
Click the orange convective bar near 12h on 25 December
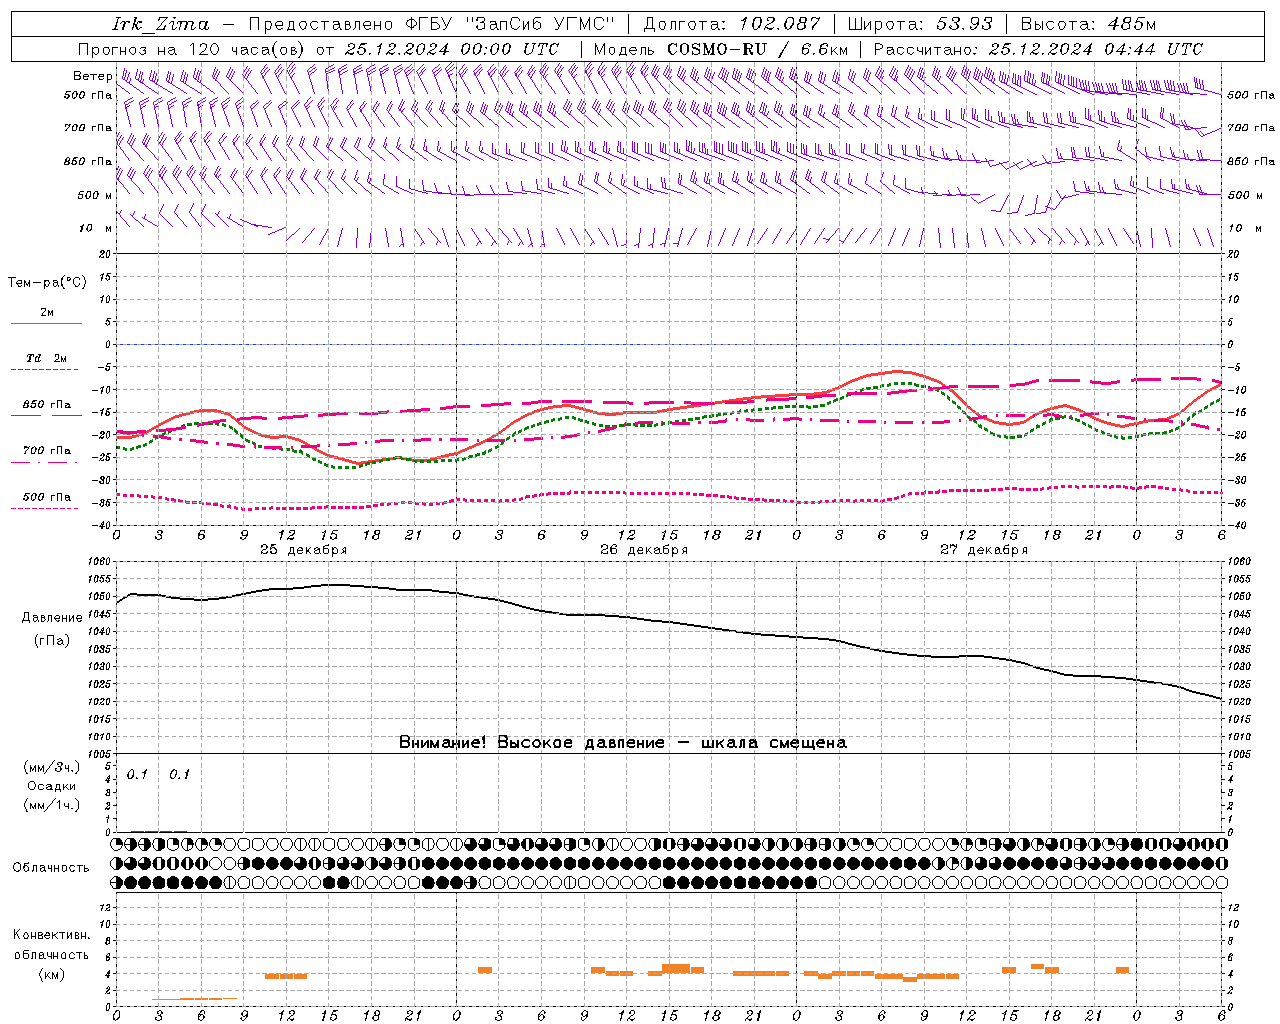tap(286, 976)
